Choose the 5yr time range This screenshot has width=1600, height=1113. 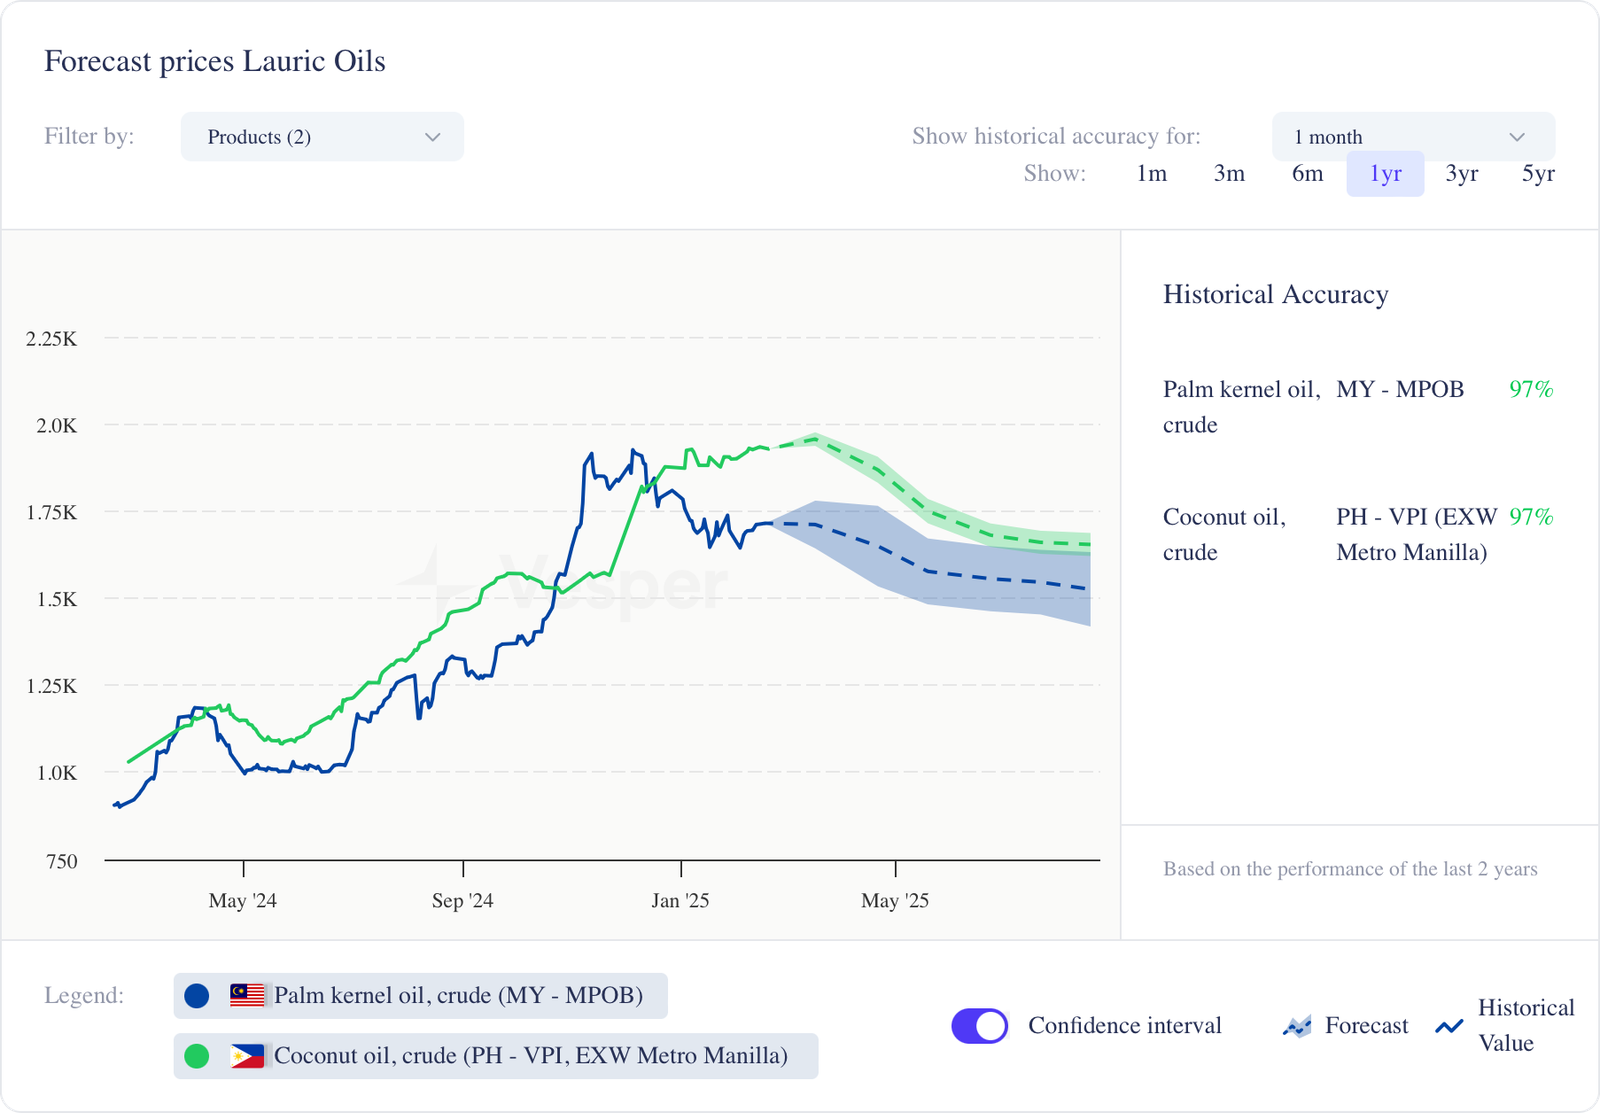tap(1538, 174)
